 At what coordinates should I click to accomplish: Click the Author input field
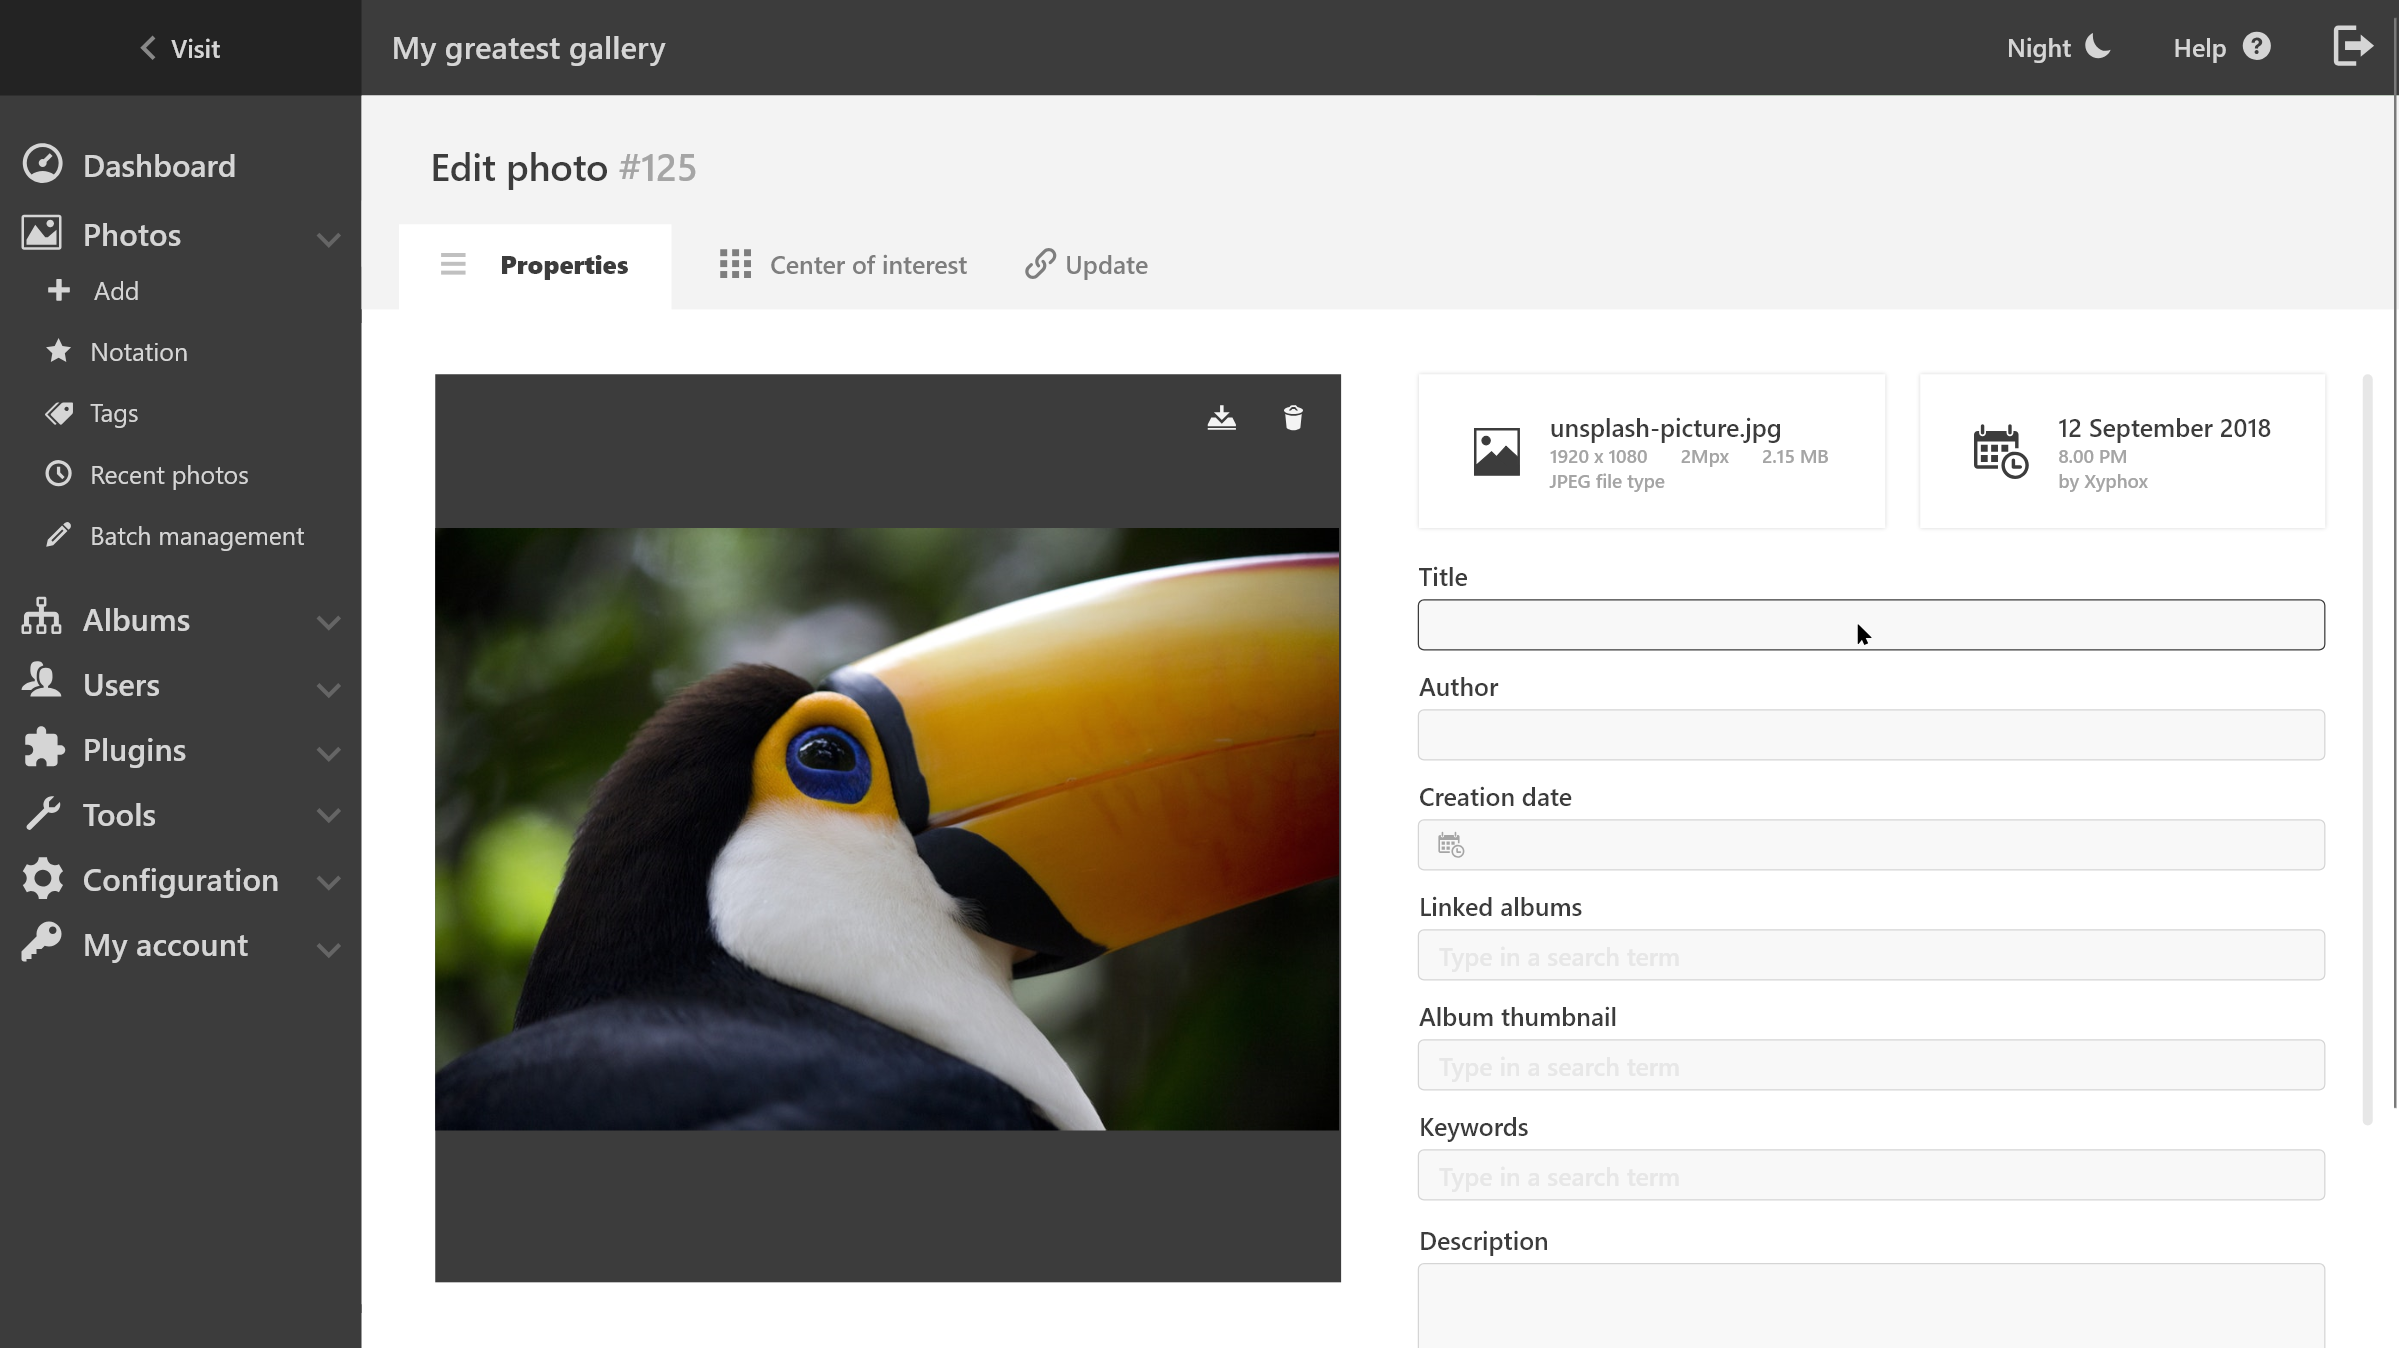click(1871, 735)
